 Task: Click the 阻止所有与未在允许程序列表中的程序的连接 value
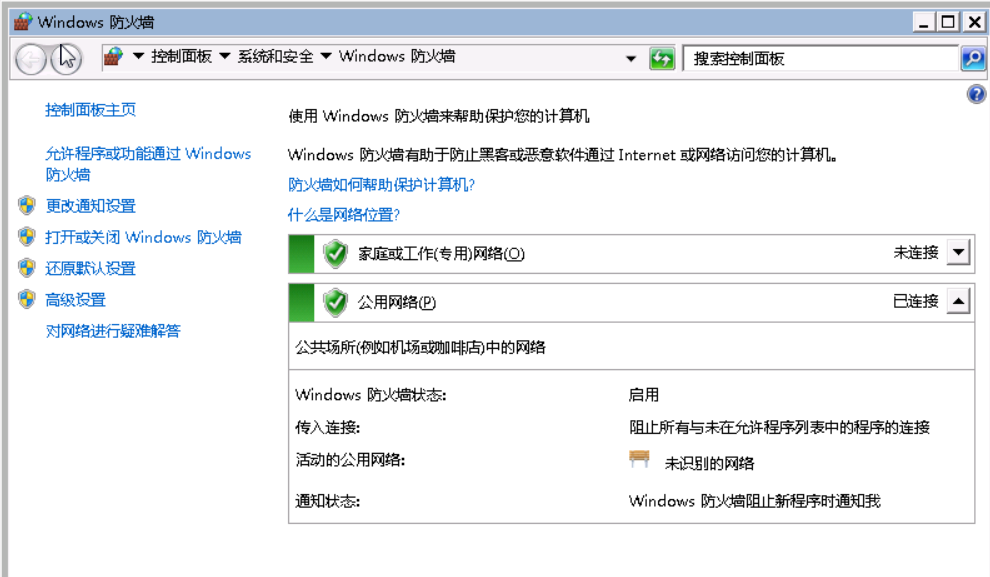[x=779, y=427]
